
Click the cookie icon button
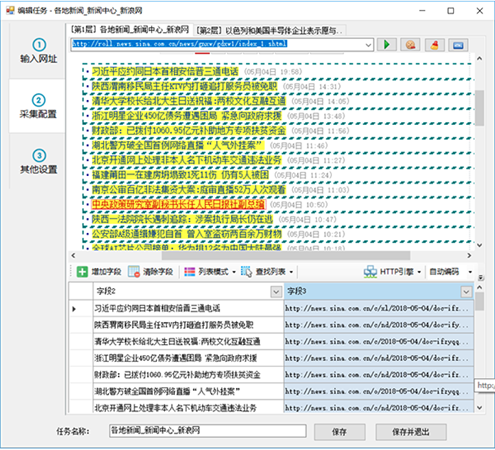(410, 45)
